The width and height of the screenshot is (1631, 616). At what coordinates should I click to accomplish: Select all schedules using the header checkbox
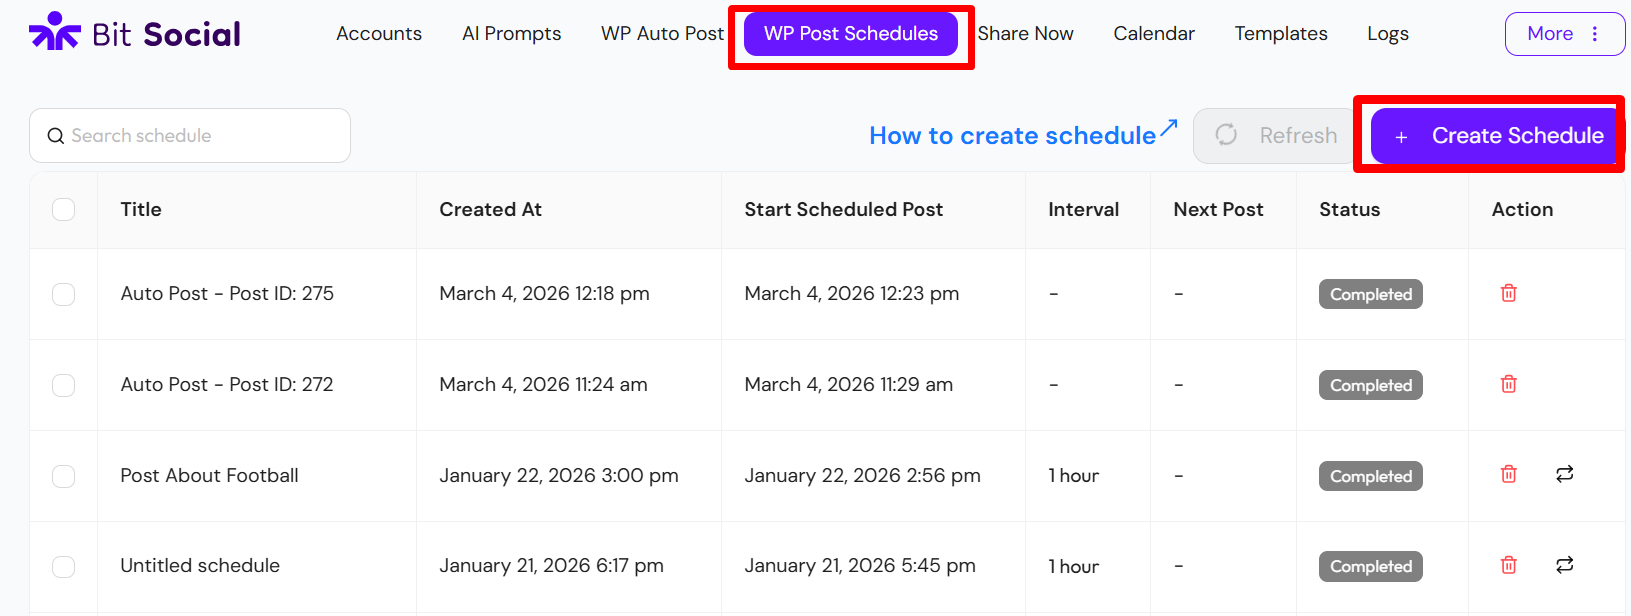tap(63, 210)
